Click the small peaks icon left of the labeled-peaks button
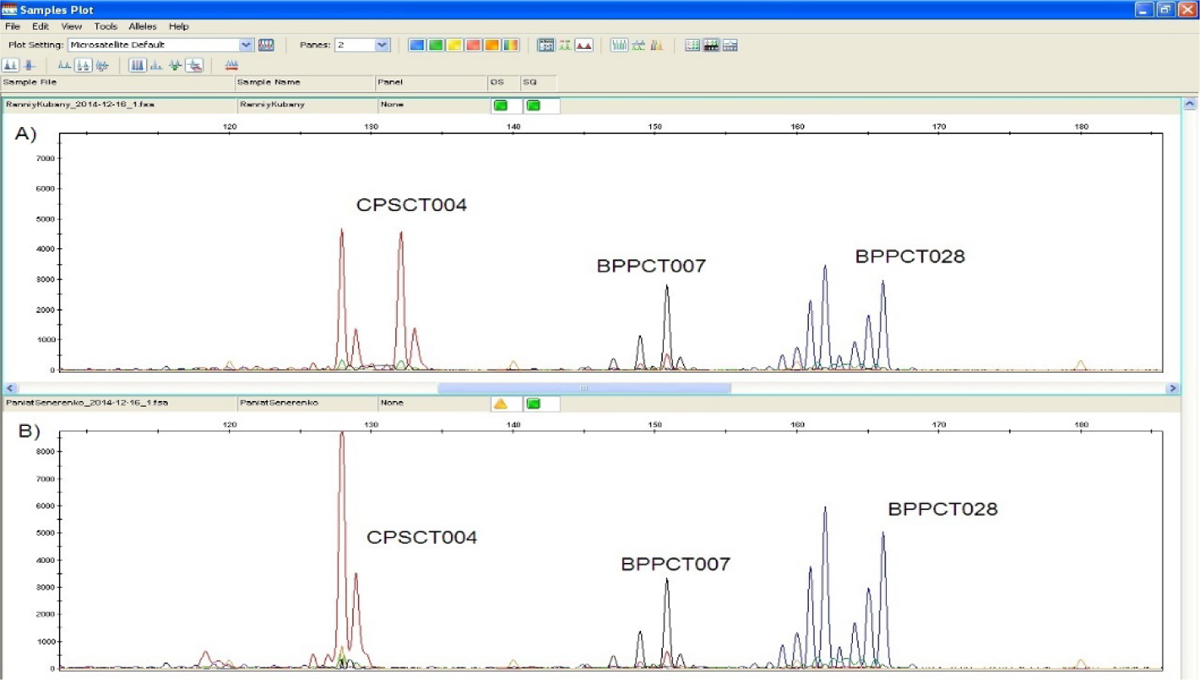1200x680 pixels. 65,65
